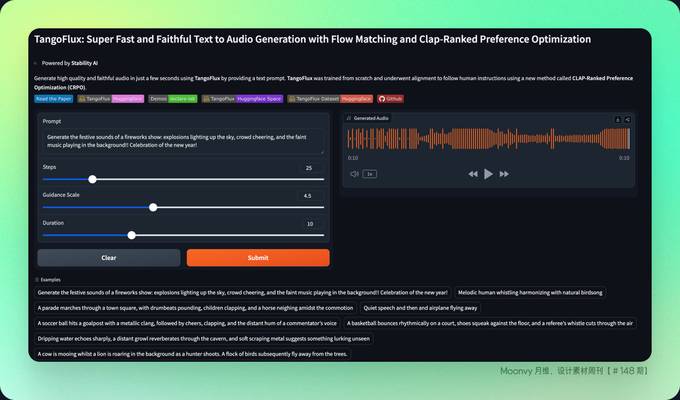Adjust the Steps slider

[x=183, y=179]
